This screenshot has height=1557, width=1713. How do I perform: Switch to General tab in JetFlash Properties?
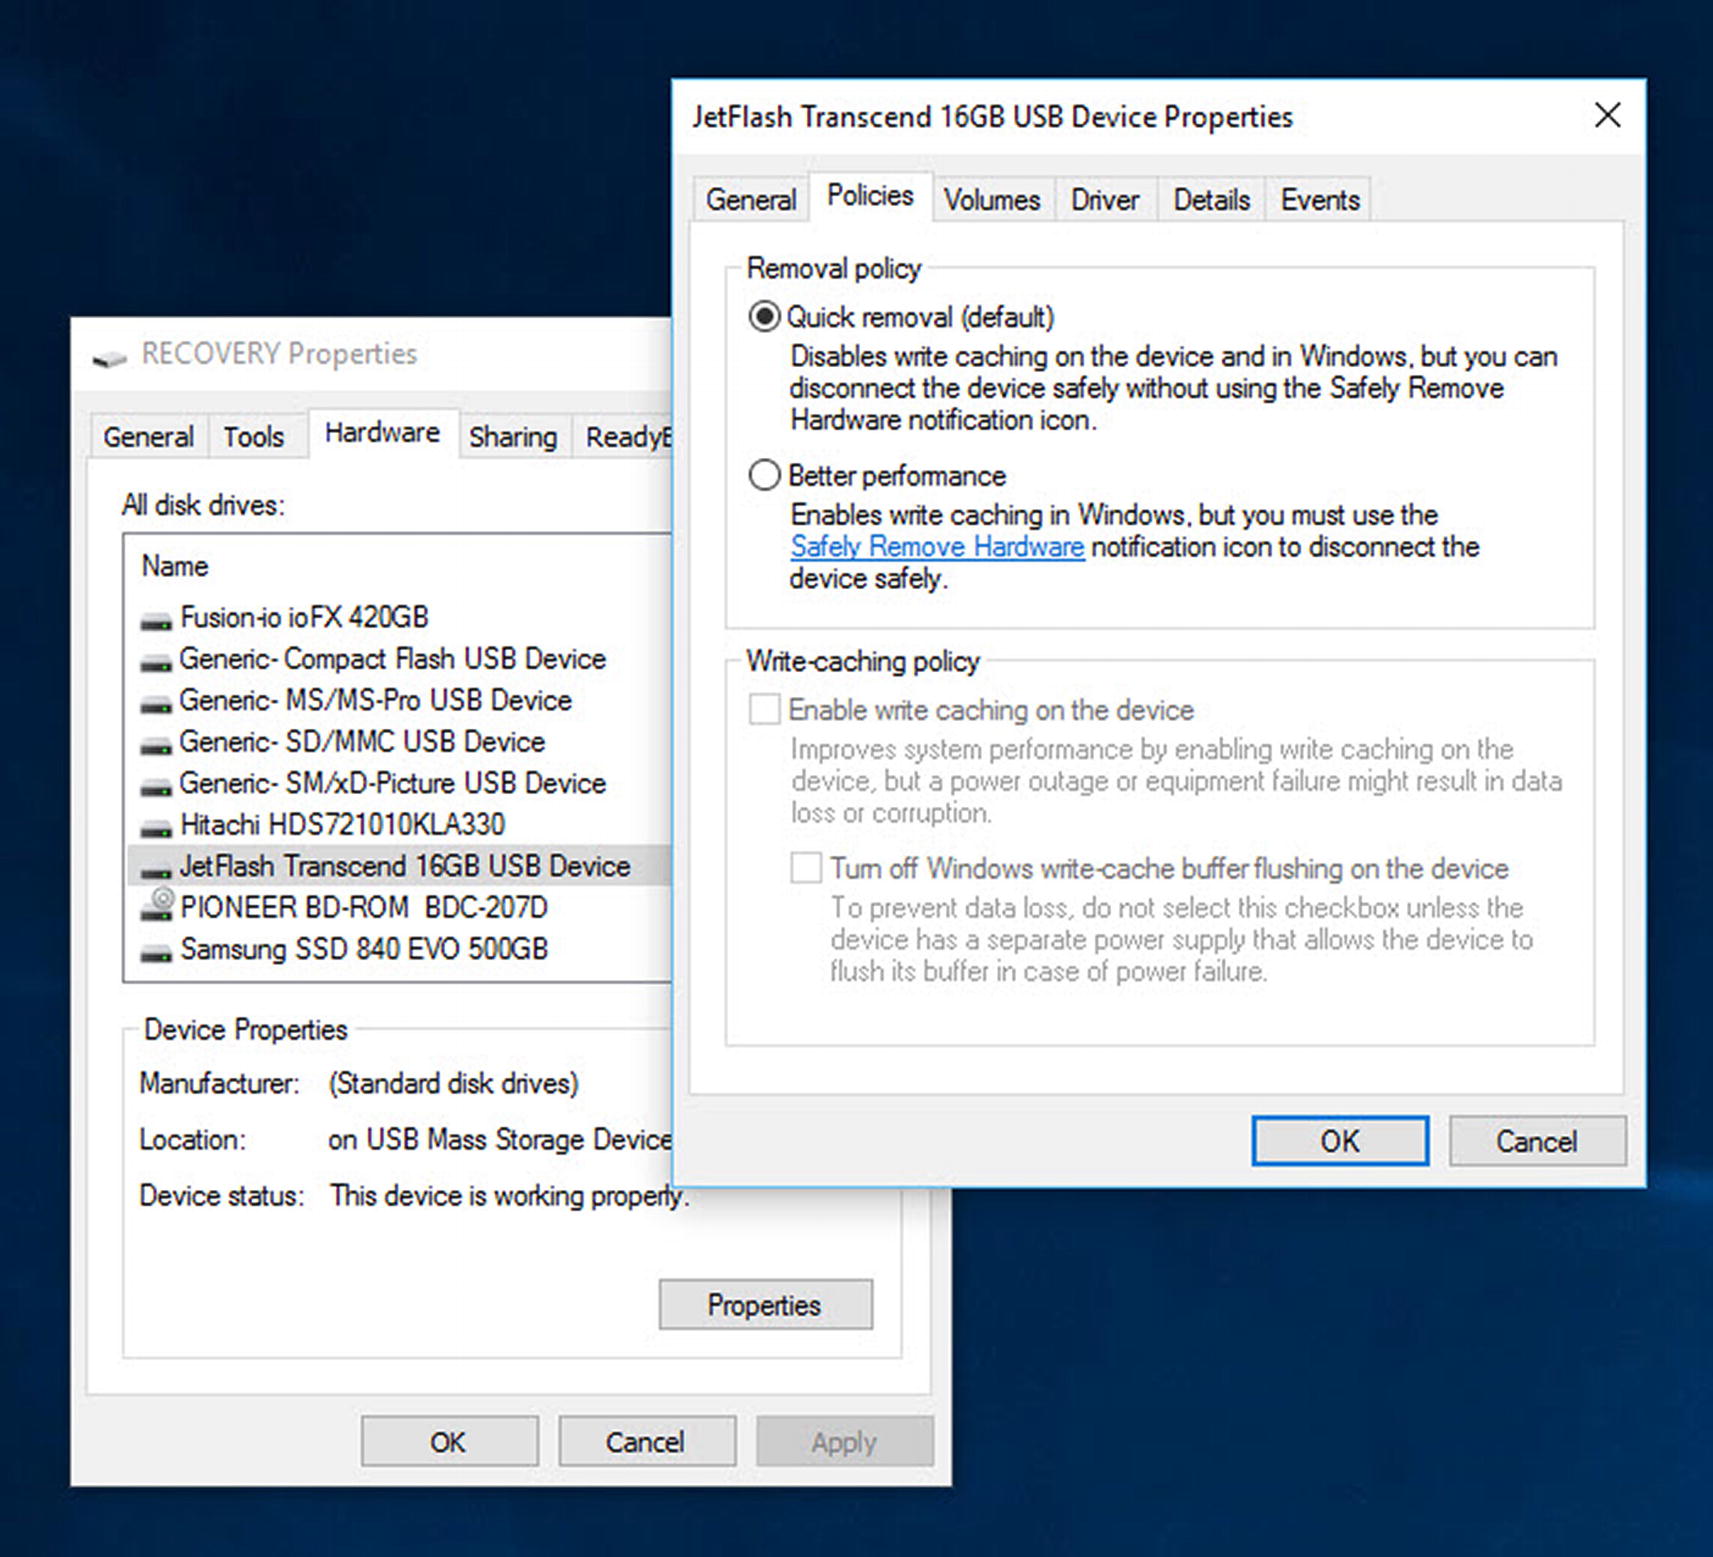click(x=751, y=200)
